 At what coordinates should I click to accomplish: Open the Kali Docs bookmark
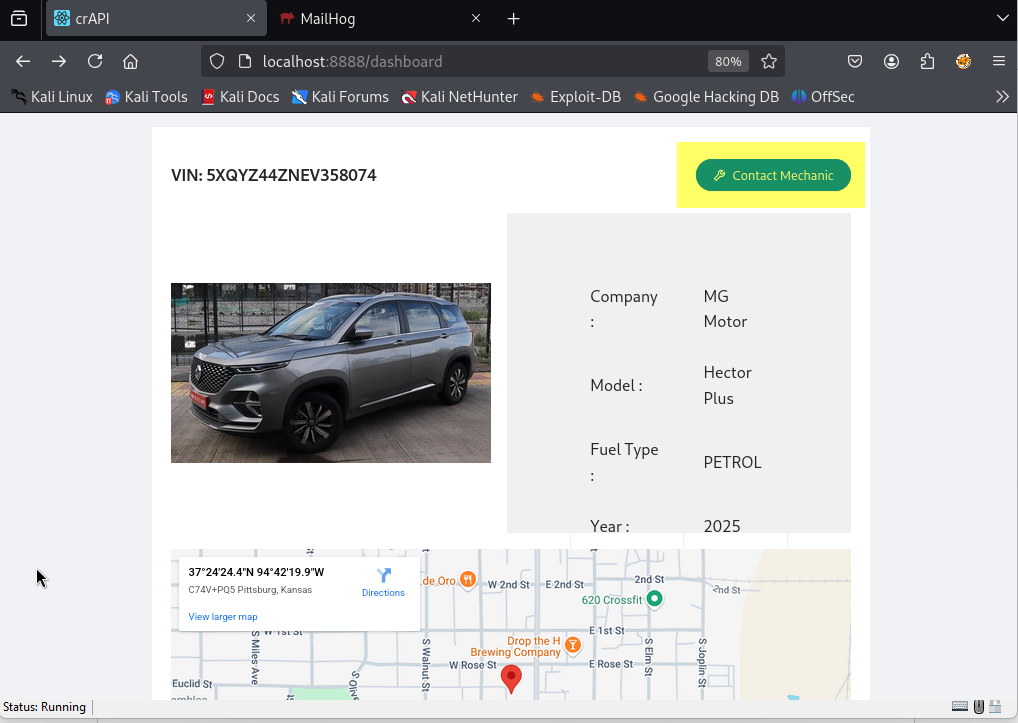[x=240, y=97]
